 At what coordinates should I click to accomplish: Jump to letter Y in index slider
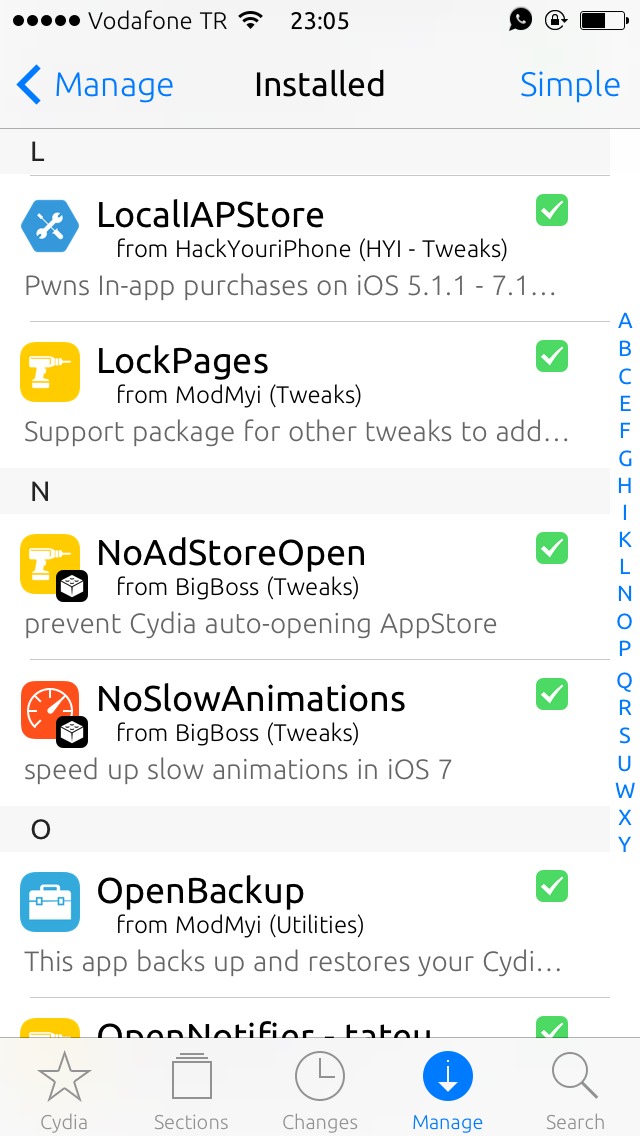(x=625, y=845)
